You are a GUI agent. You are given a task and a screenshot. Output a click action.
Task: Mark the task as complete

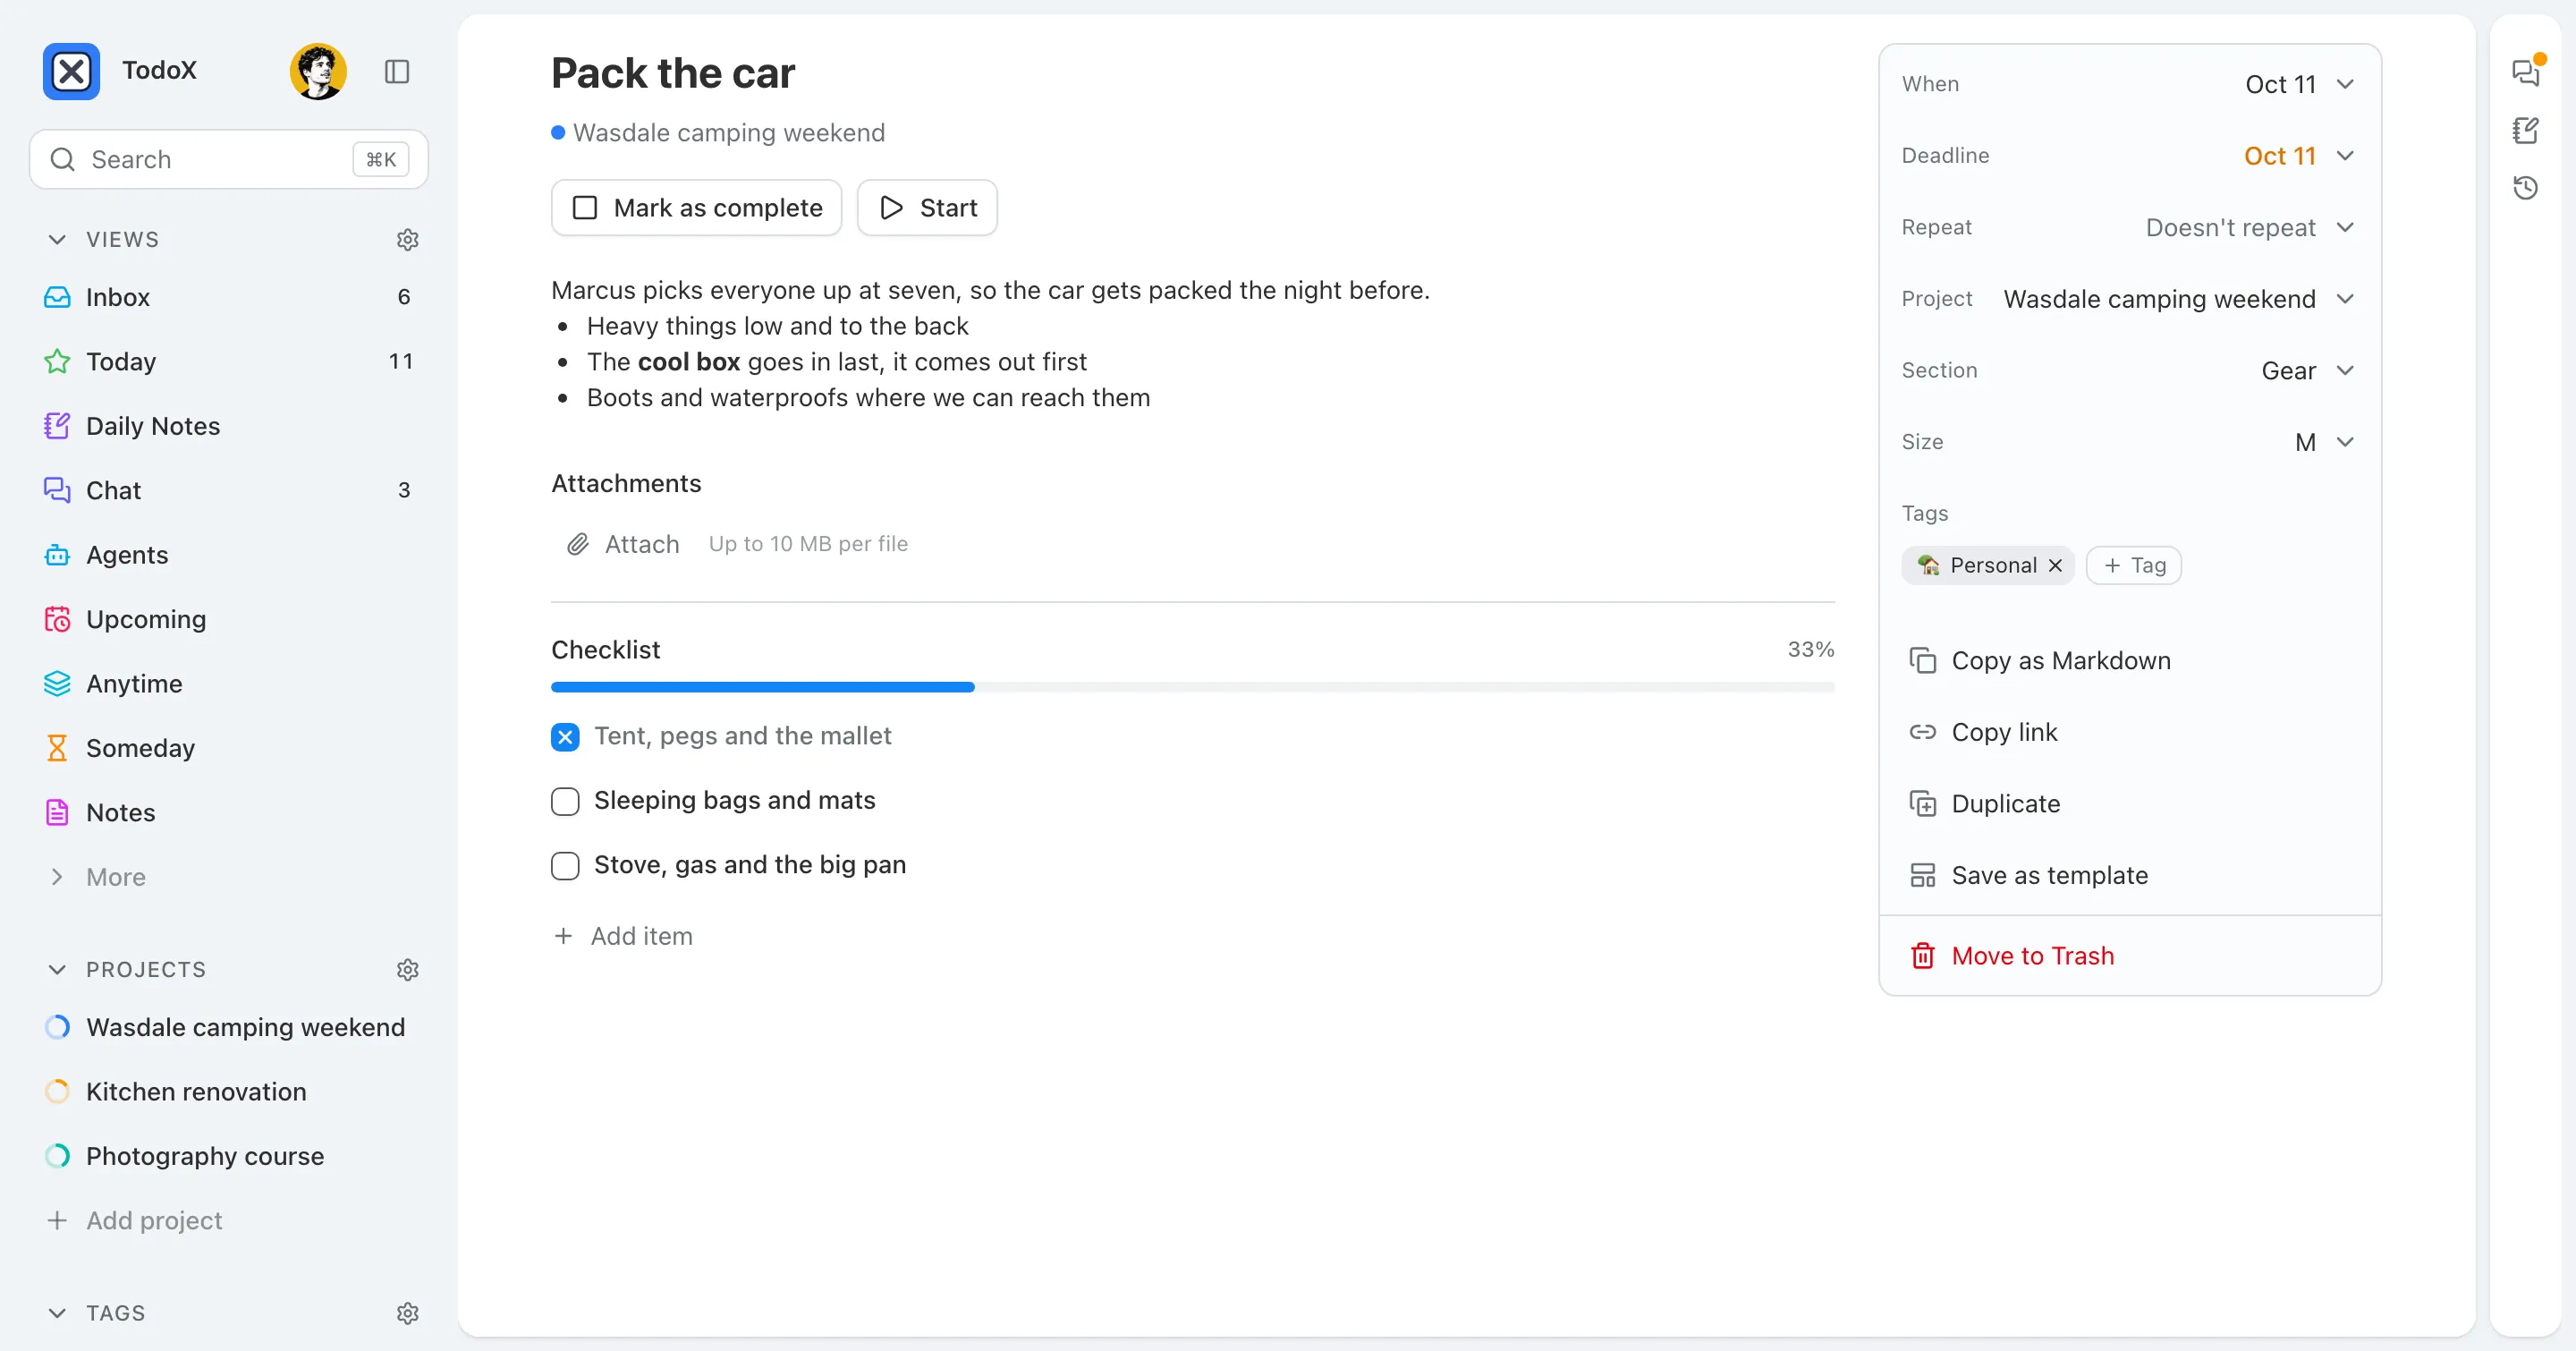pyautogui.click(x=696, y=208)
